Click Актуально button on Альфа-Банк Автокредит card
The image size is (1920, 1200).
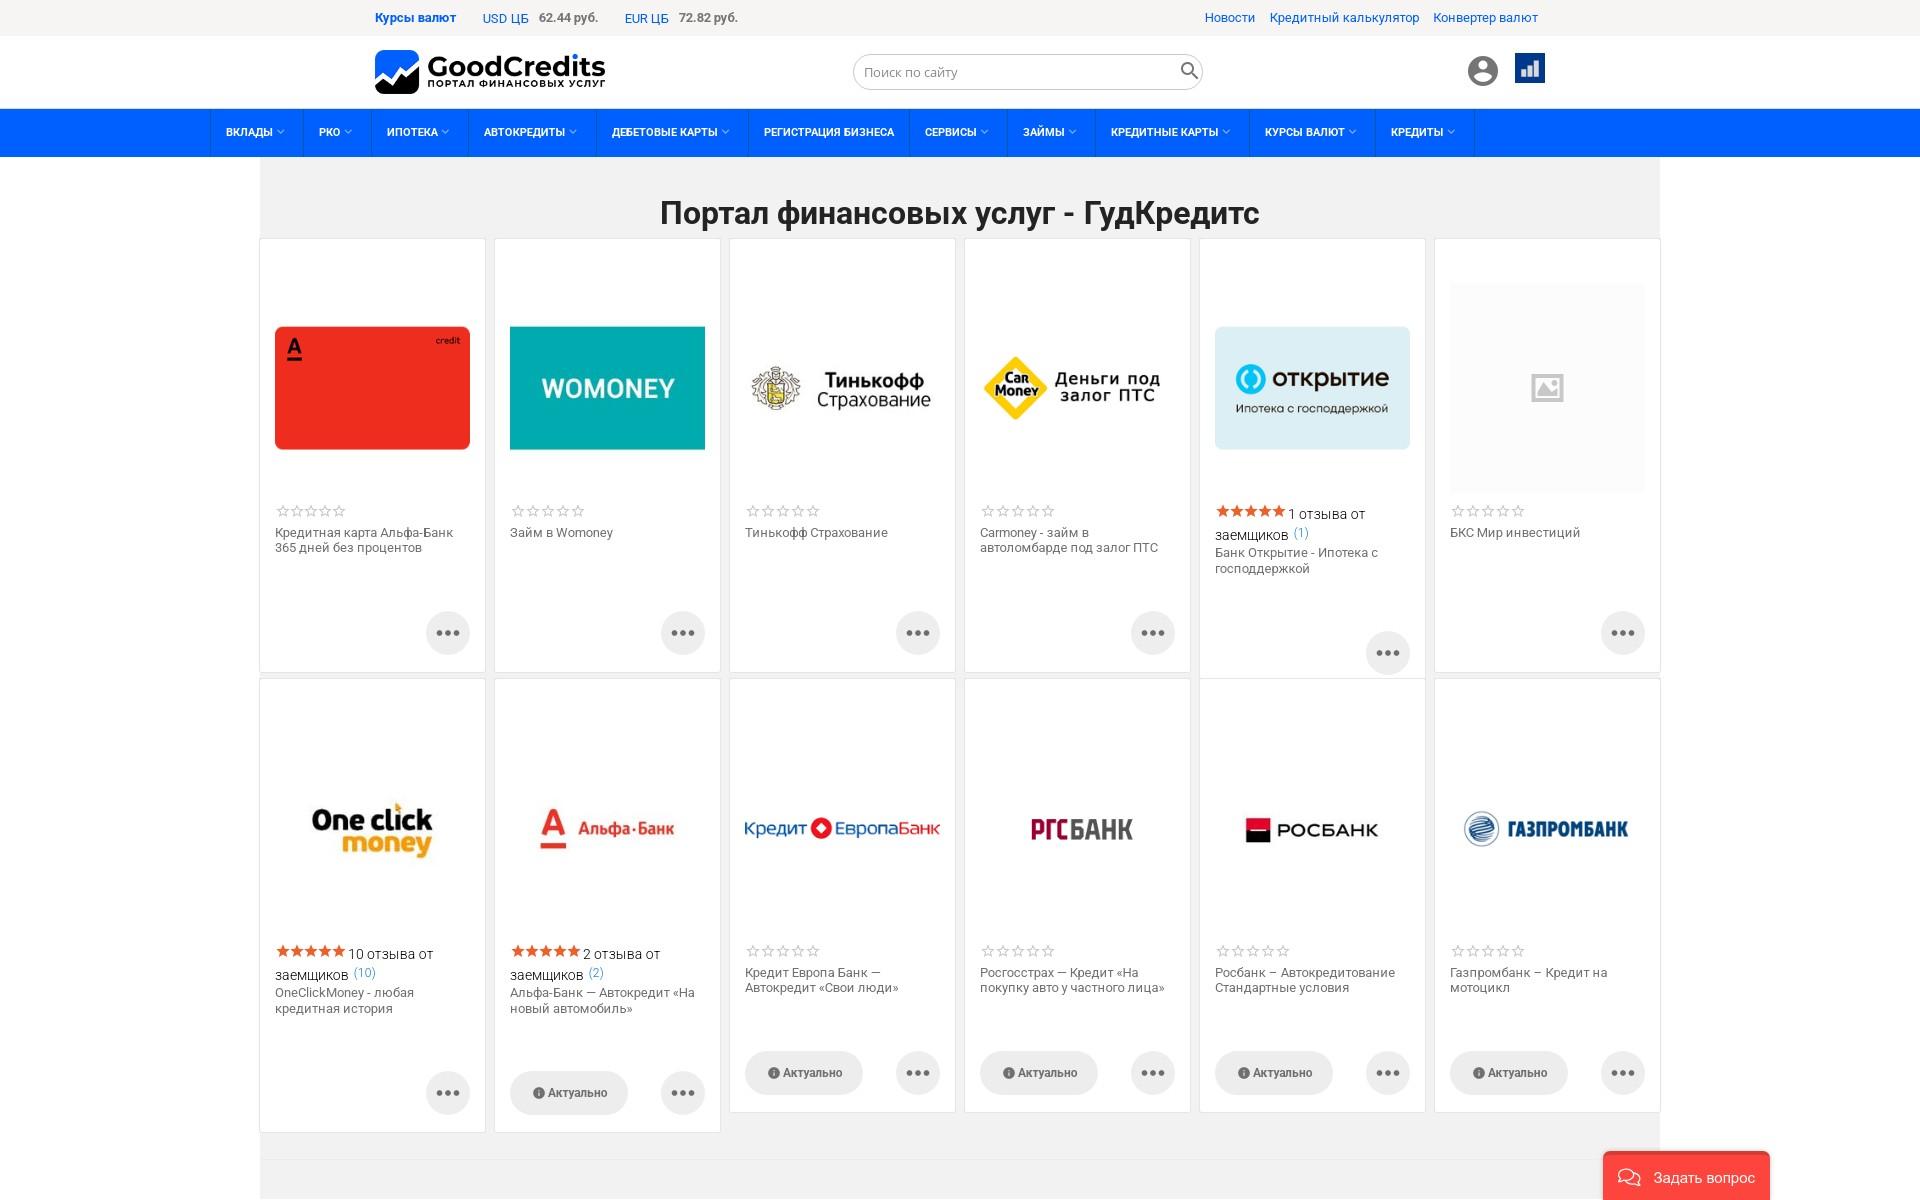569,1093
